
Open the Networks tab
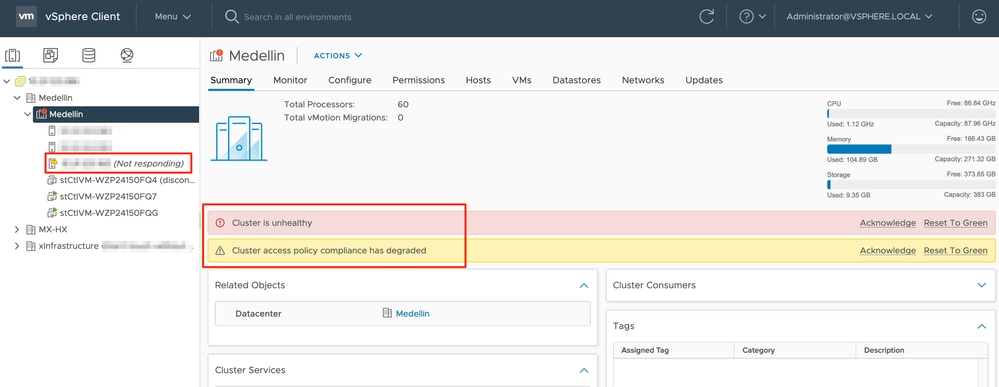tap(643, 80)
